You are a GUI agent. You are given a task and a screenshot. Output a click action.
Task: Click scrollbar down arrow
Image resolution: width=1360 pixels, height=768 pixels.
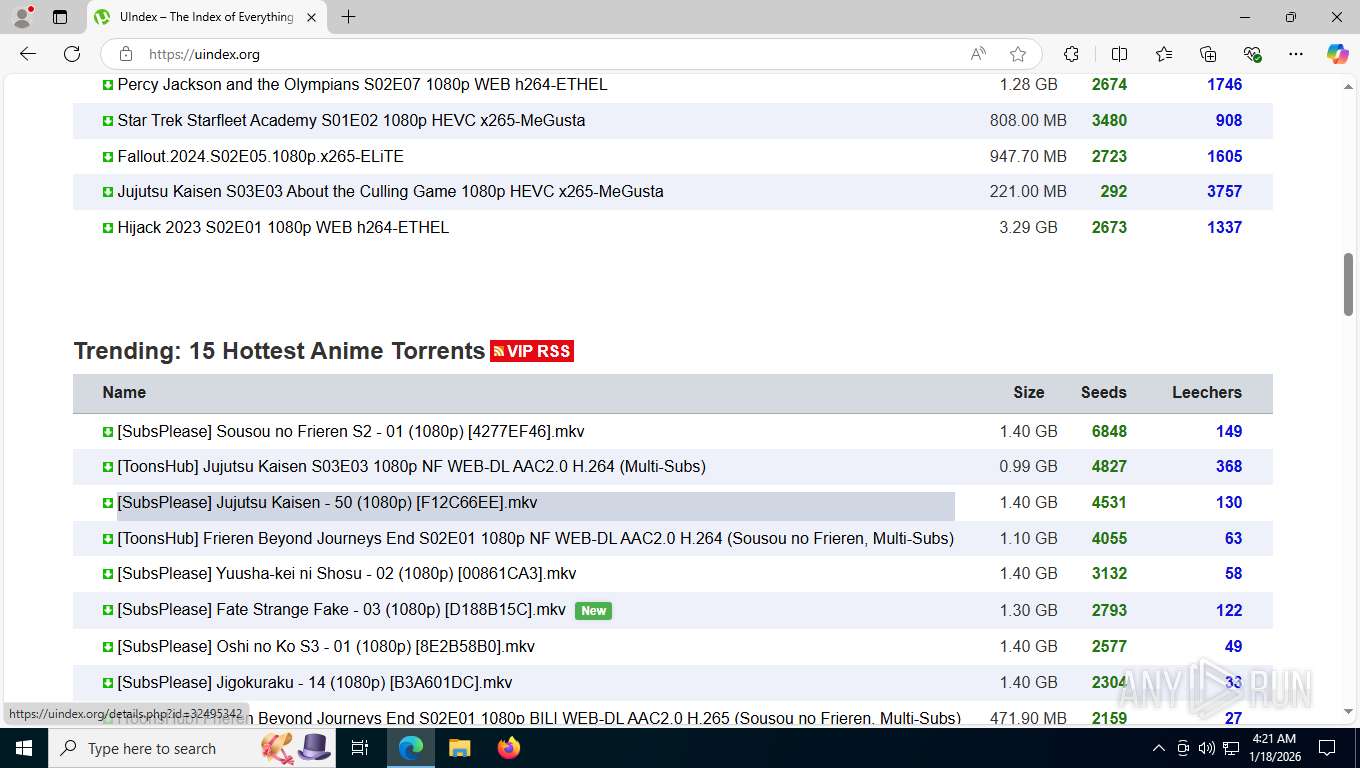click(x=1348, y=712)
